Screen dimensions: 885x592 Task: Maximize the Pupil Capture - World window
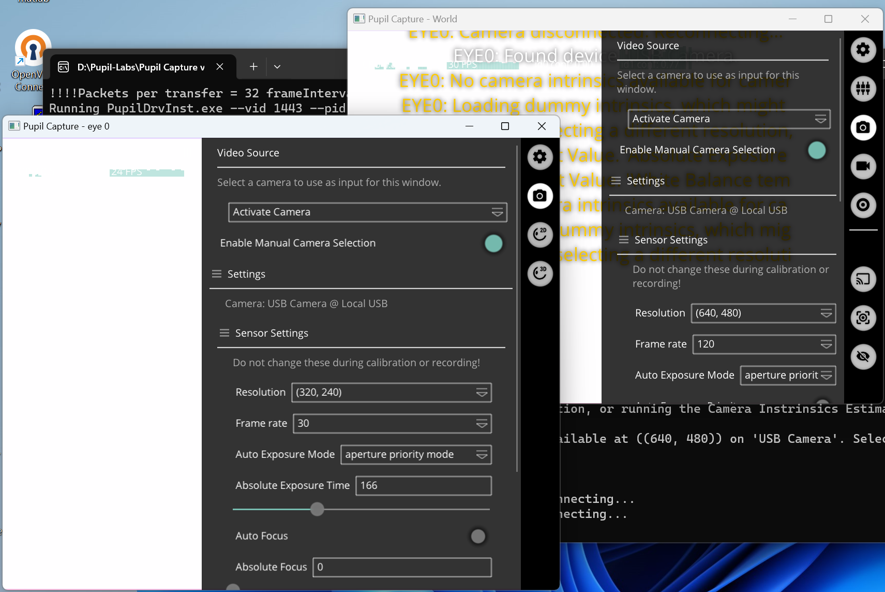828,19
